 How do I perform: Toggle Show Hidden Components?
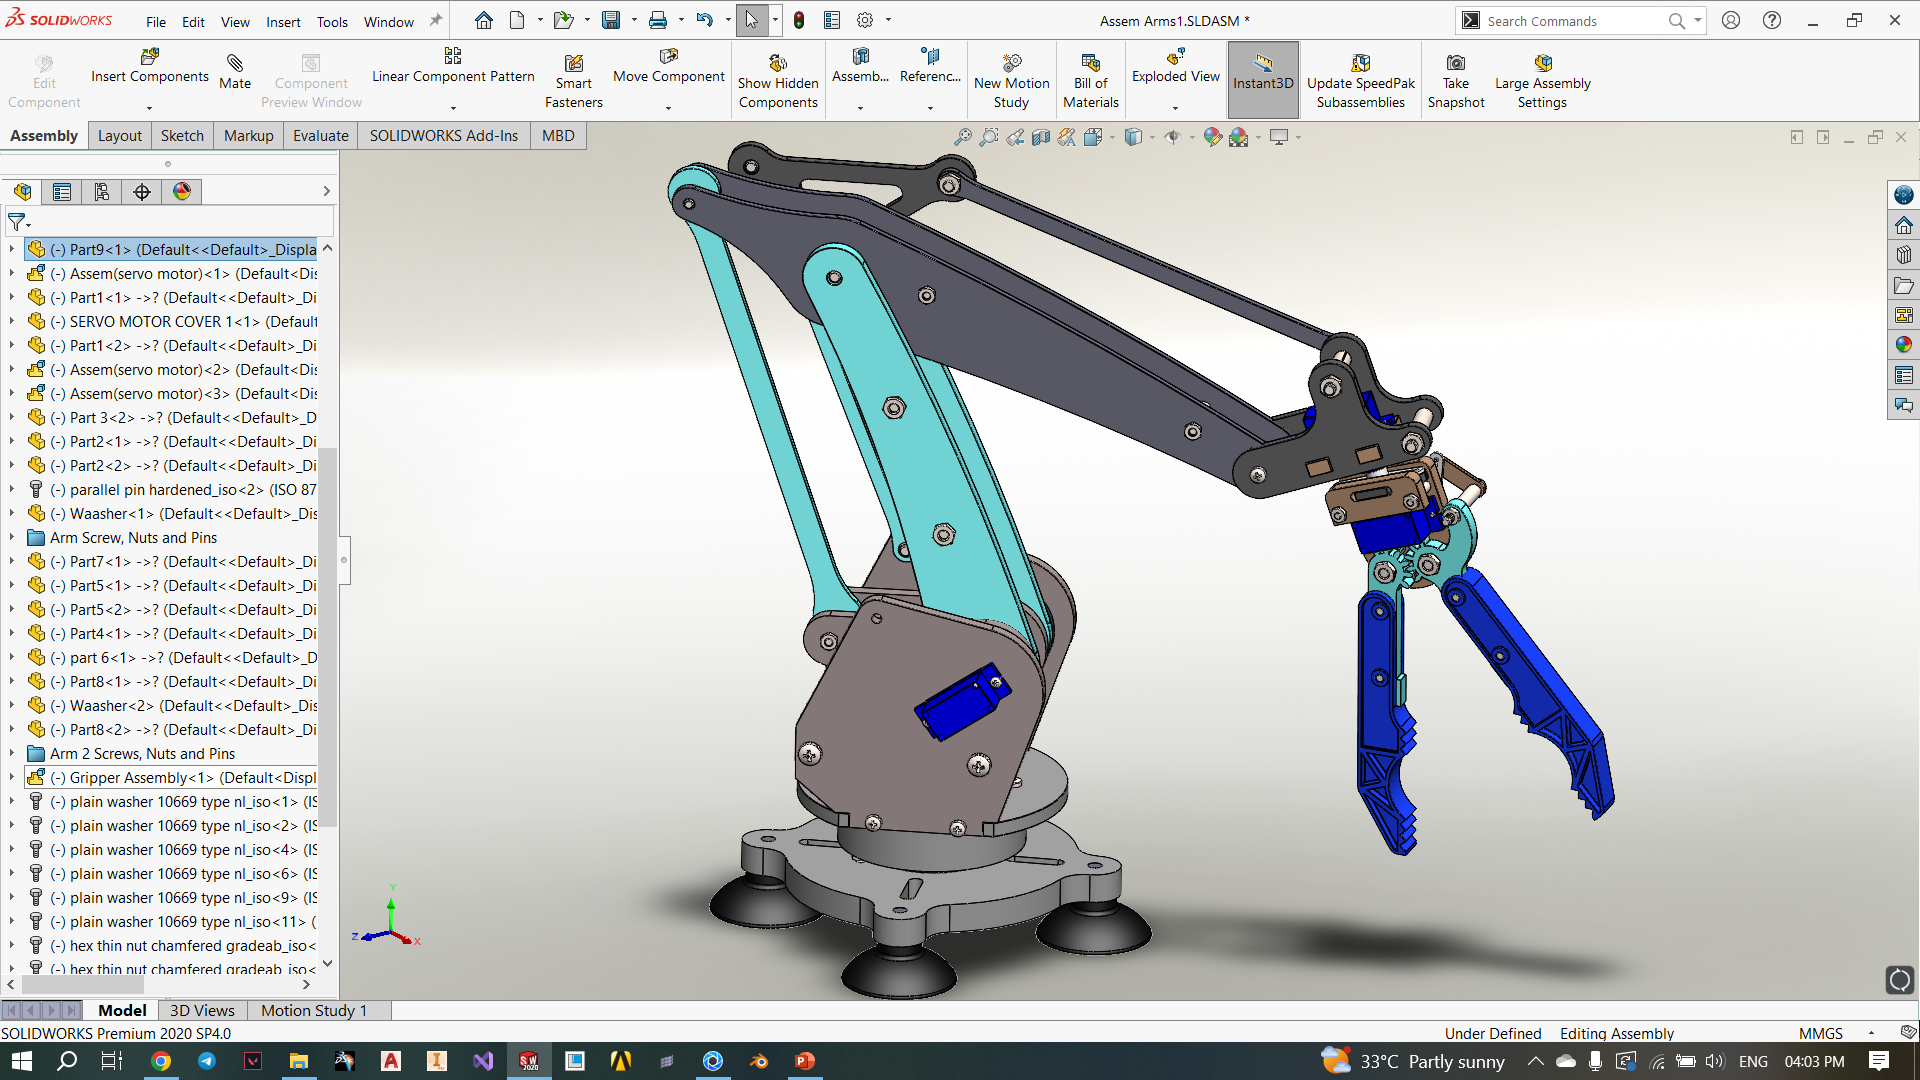pos(778,64)
